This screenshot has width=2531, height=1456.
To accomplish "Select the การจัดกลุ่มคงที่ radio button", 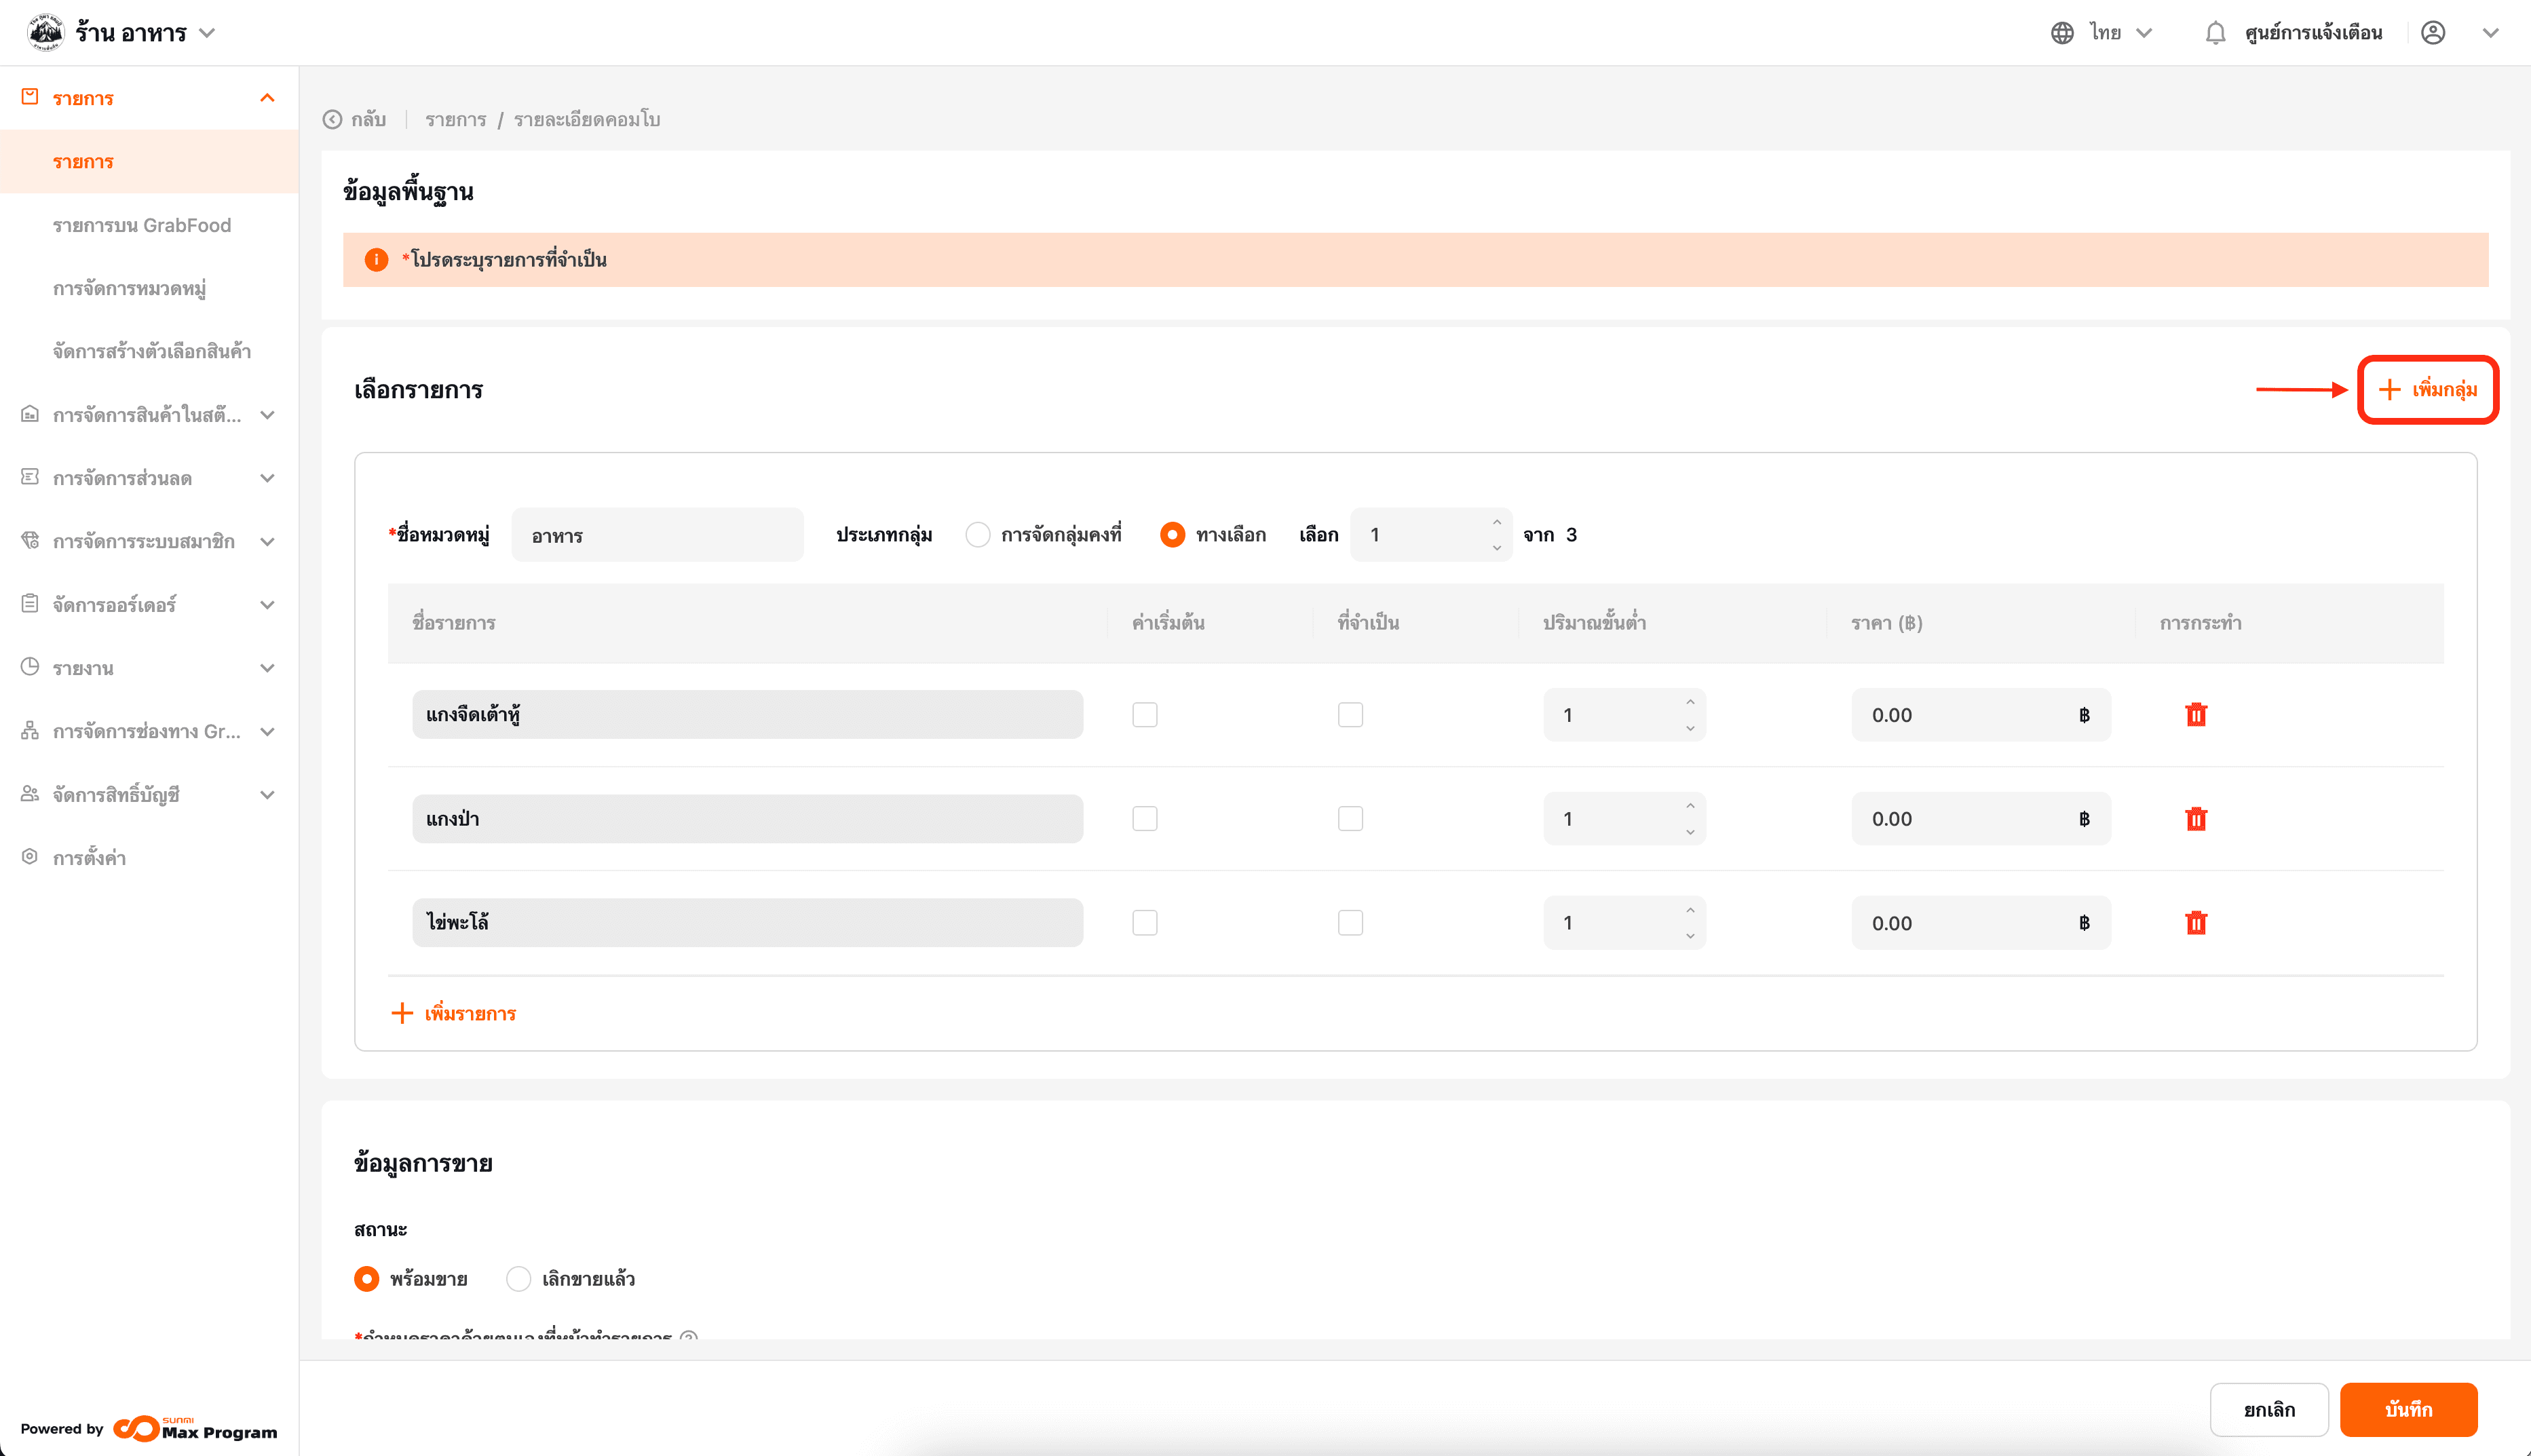I will [977, 535].
